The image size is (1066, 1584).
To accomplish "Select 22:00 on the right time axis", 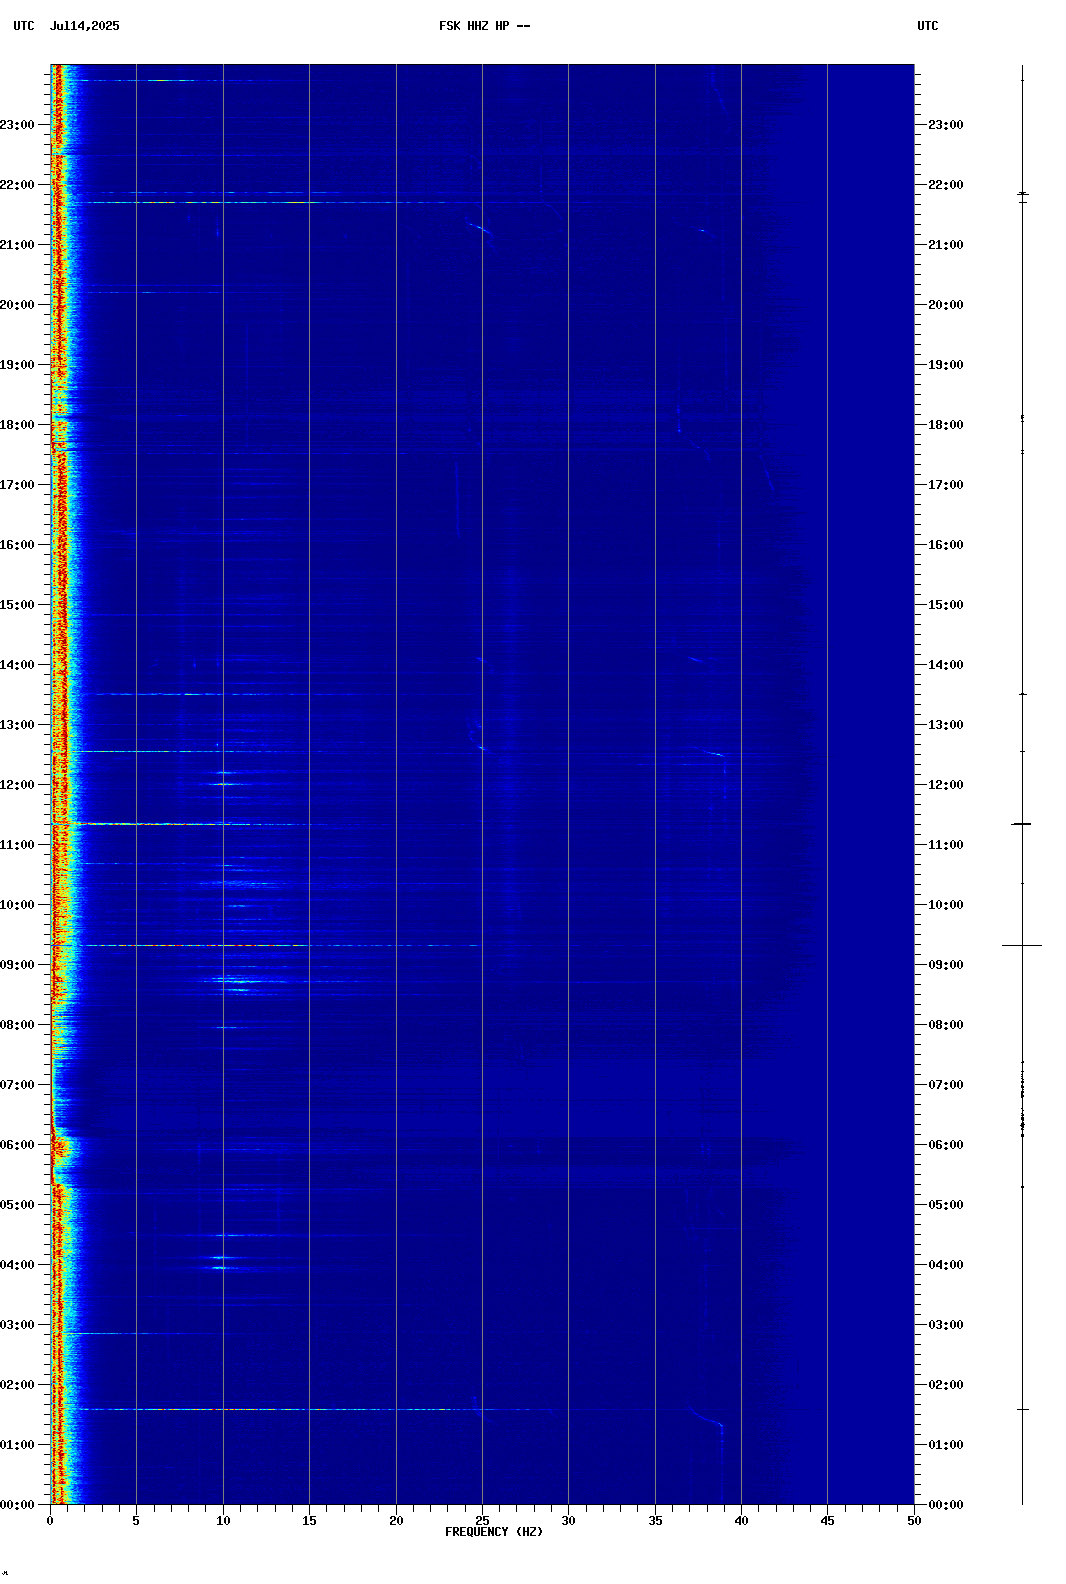I will point(946,185).
